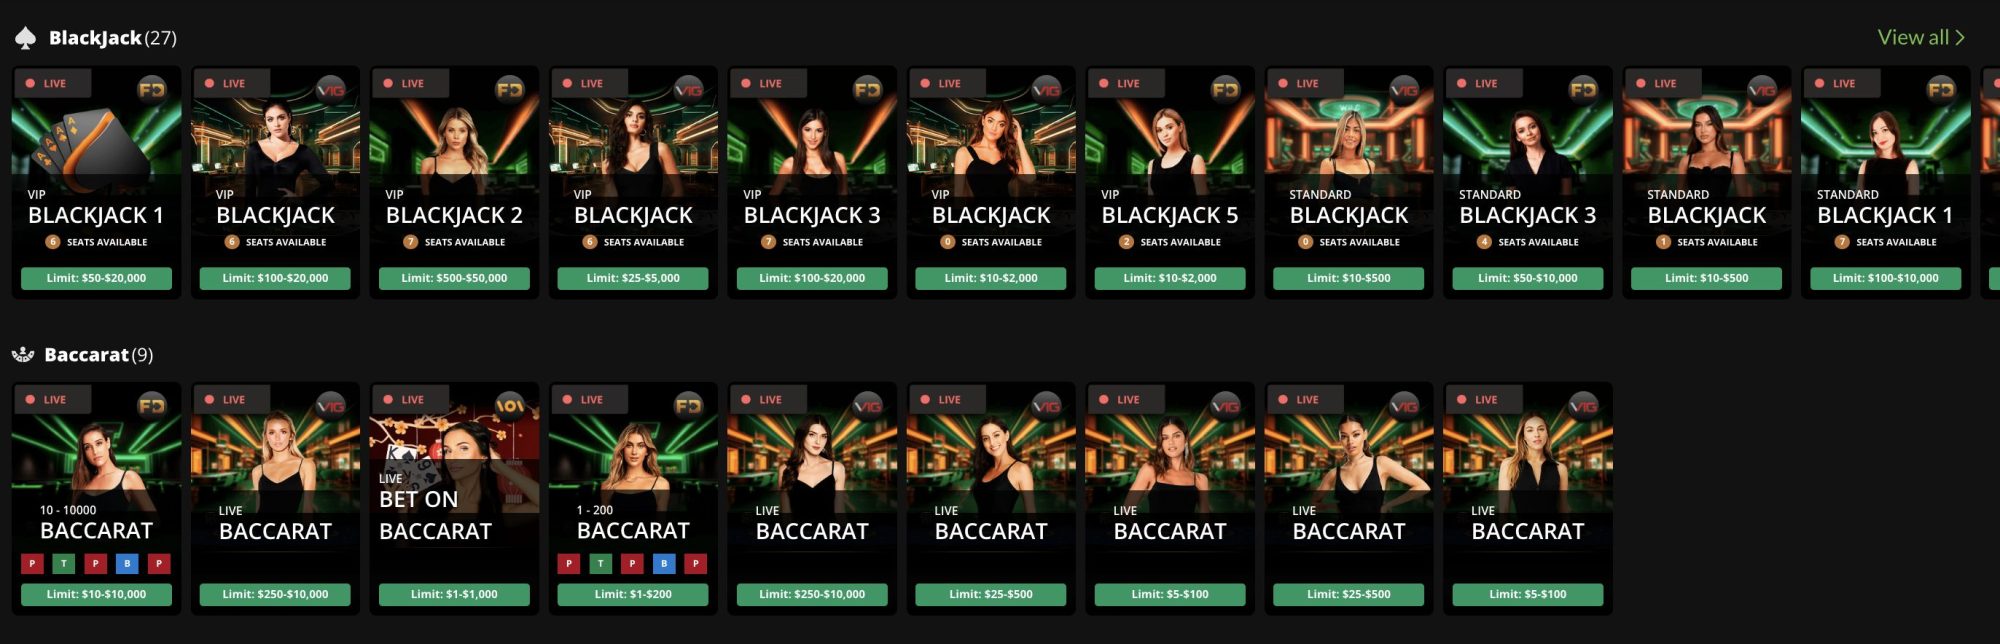Click FD badge on 1 - 200 Baccarat card

coord(689,405)
